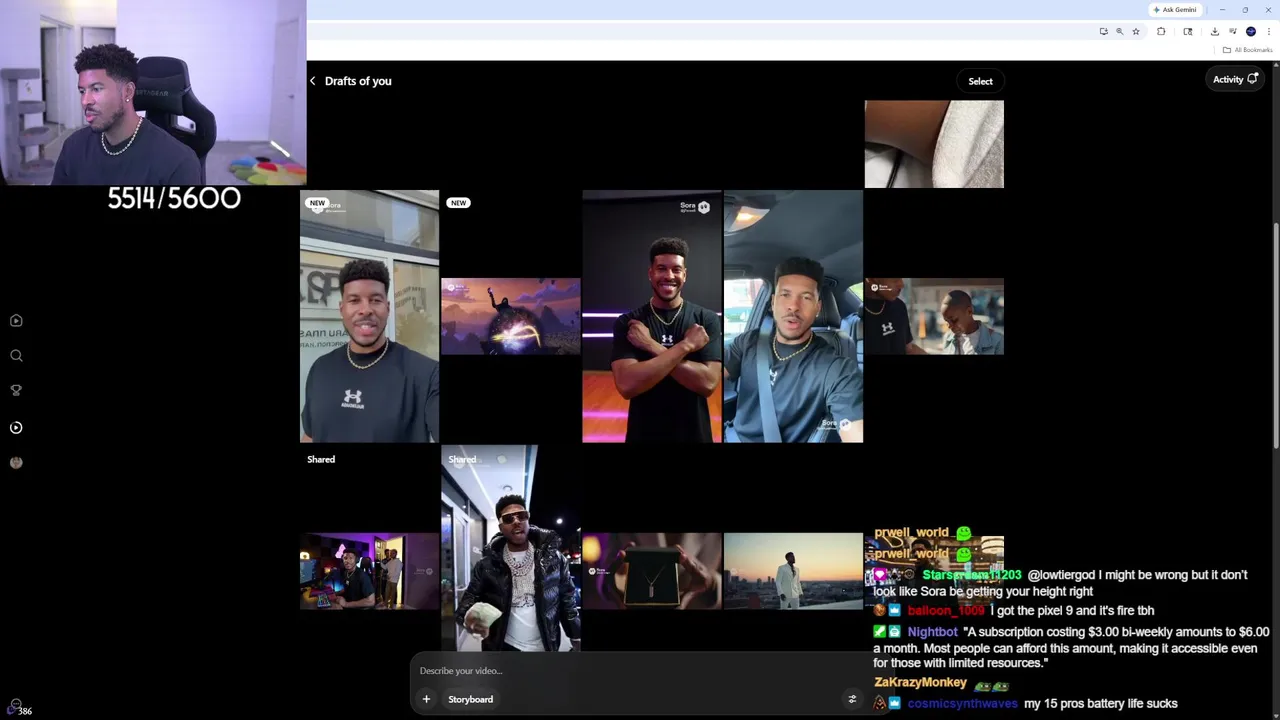Open the profile avatar in the sidebar
The width and height of the screenshot is (1280, 720).
click(16, 463)
